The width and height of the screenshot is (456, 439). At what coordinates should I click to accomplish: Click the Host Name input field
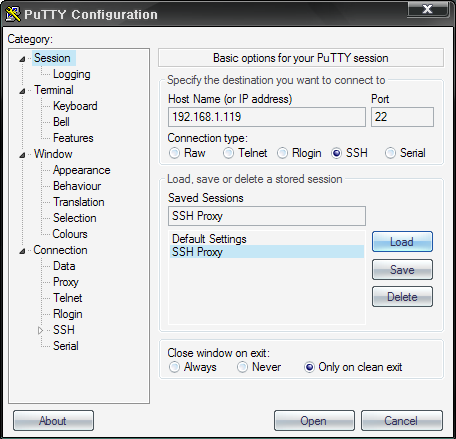[x=267, y=117]
